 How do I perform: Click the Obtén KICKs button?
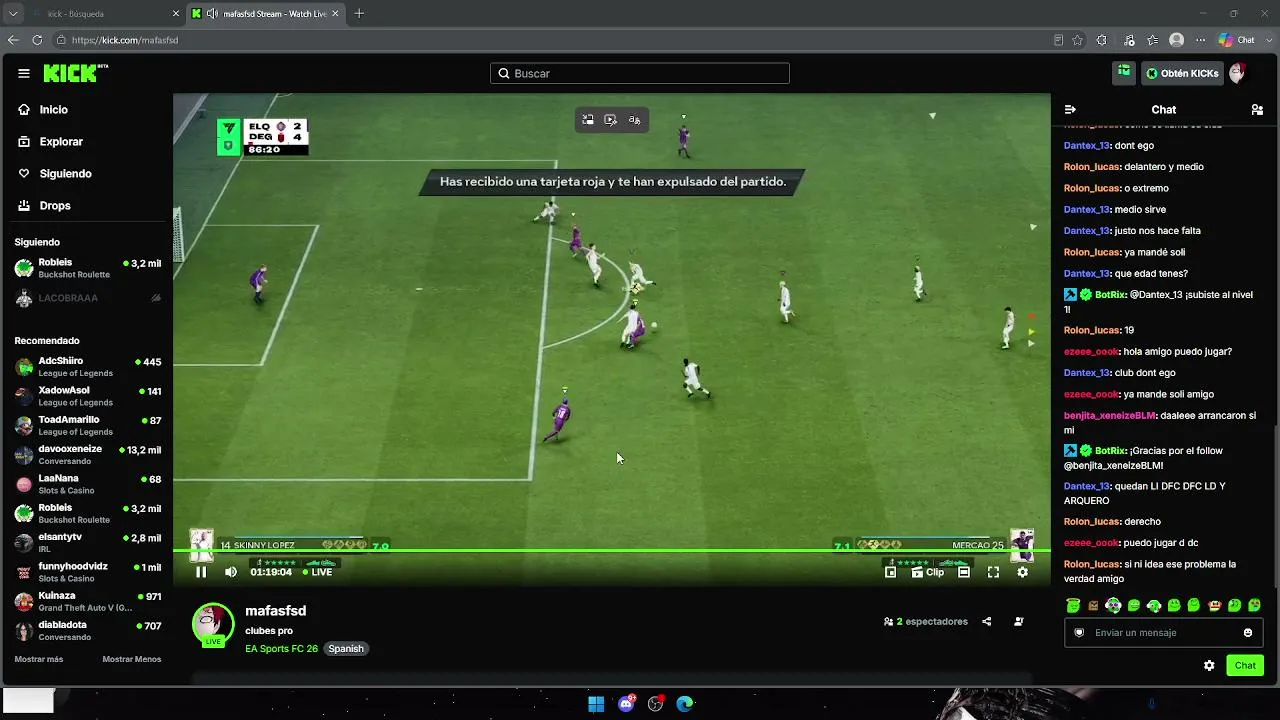click(x=1182, y=73)
